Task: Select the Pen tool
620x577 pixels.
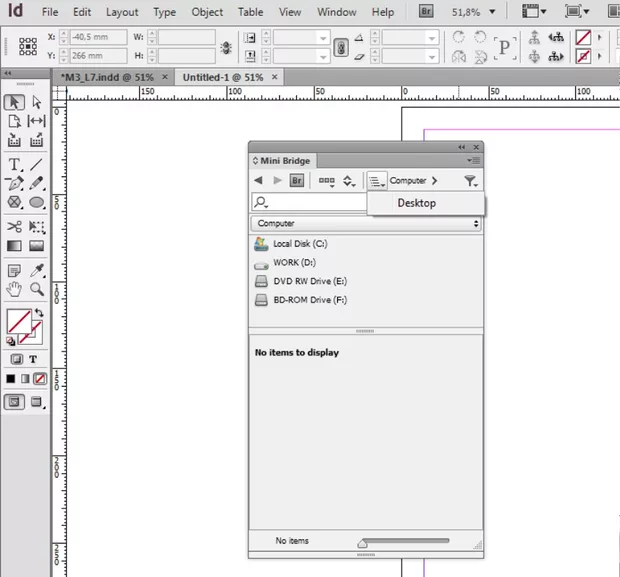Action: [x=14, y=183]
